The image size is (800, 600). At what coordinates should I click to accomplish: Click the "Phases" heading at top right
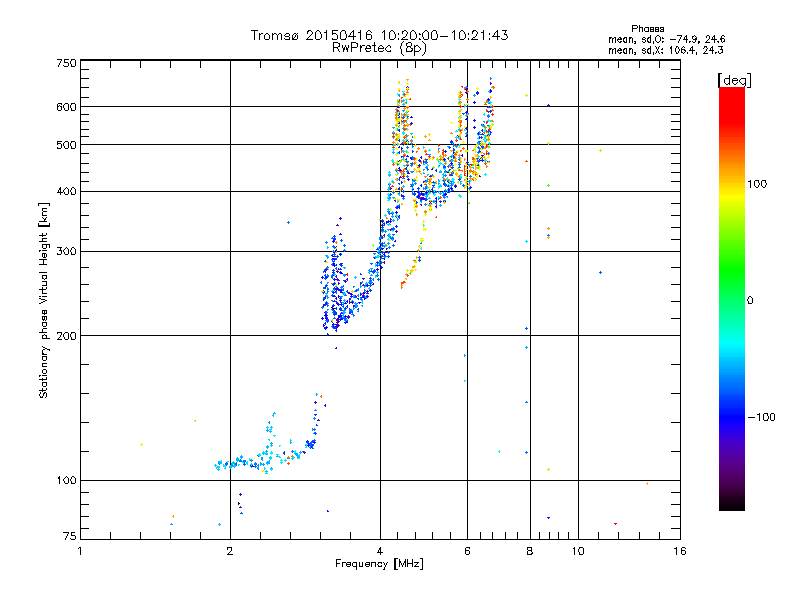click(x=647, y=29)
